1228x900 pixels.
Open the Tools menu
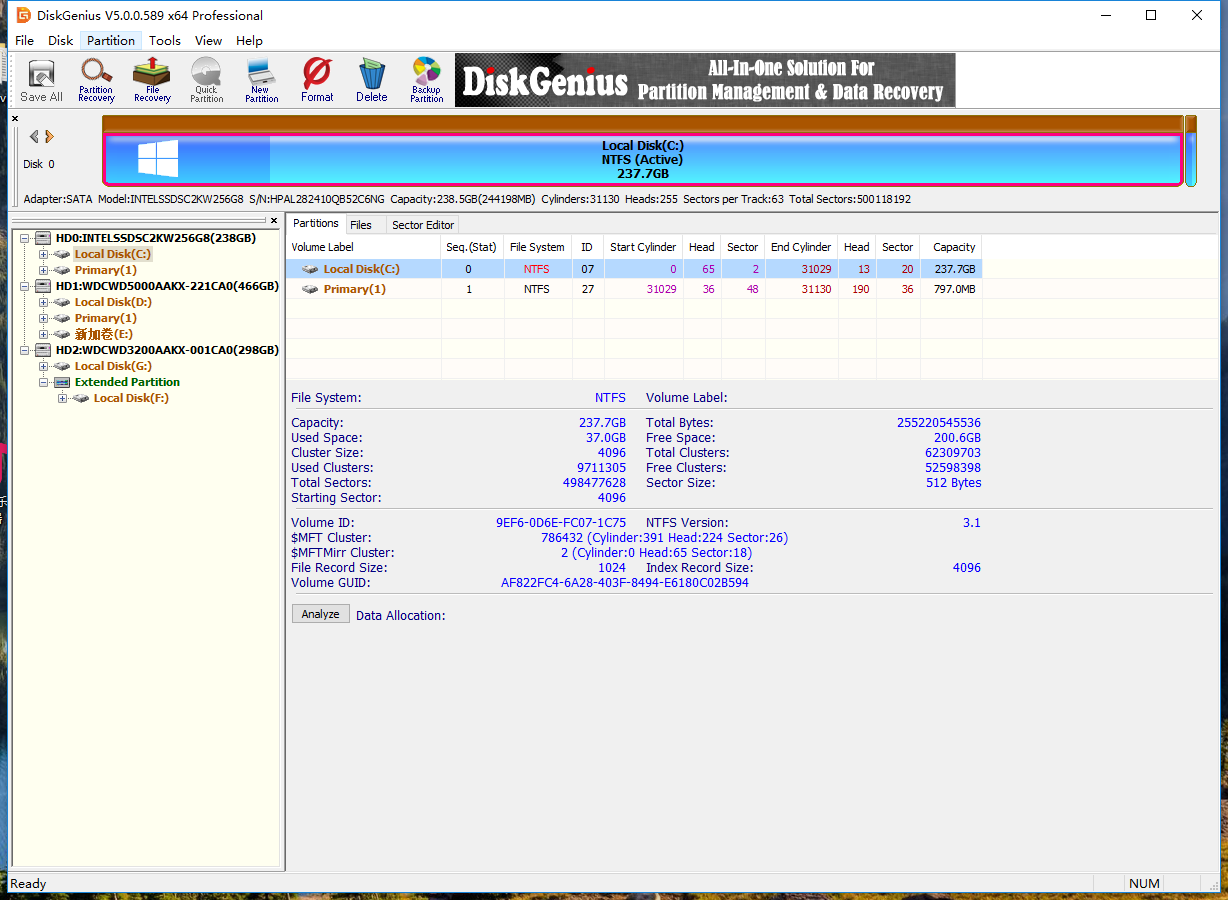(x=165, y=40)
